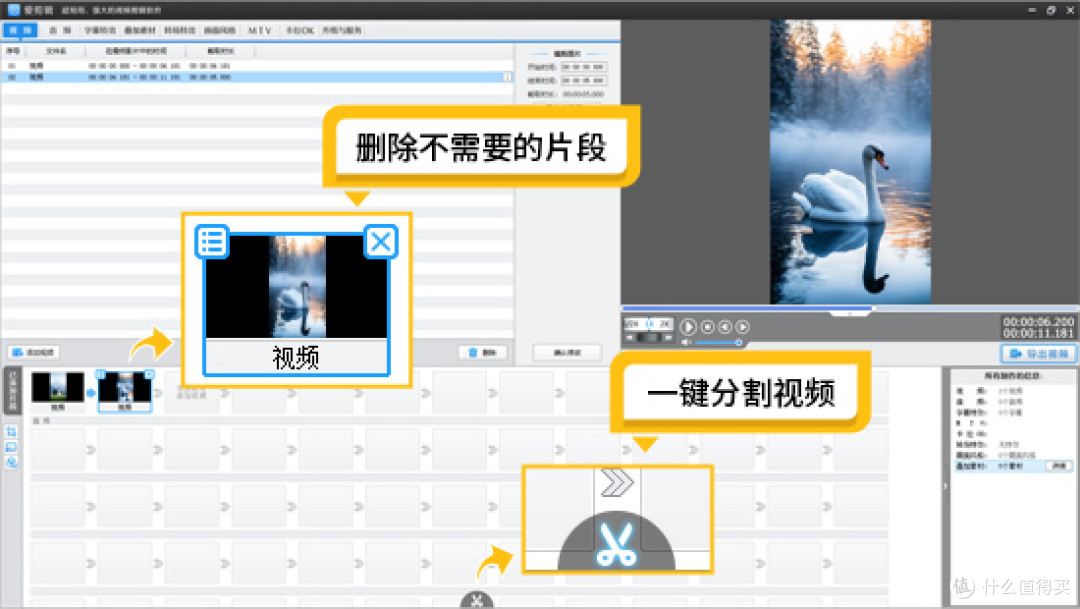Mute the preview with the speaker icon
The image size is (1080, 609).
(686, 342)
